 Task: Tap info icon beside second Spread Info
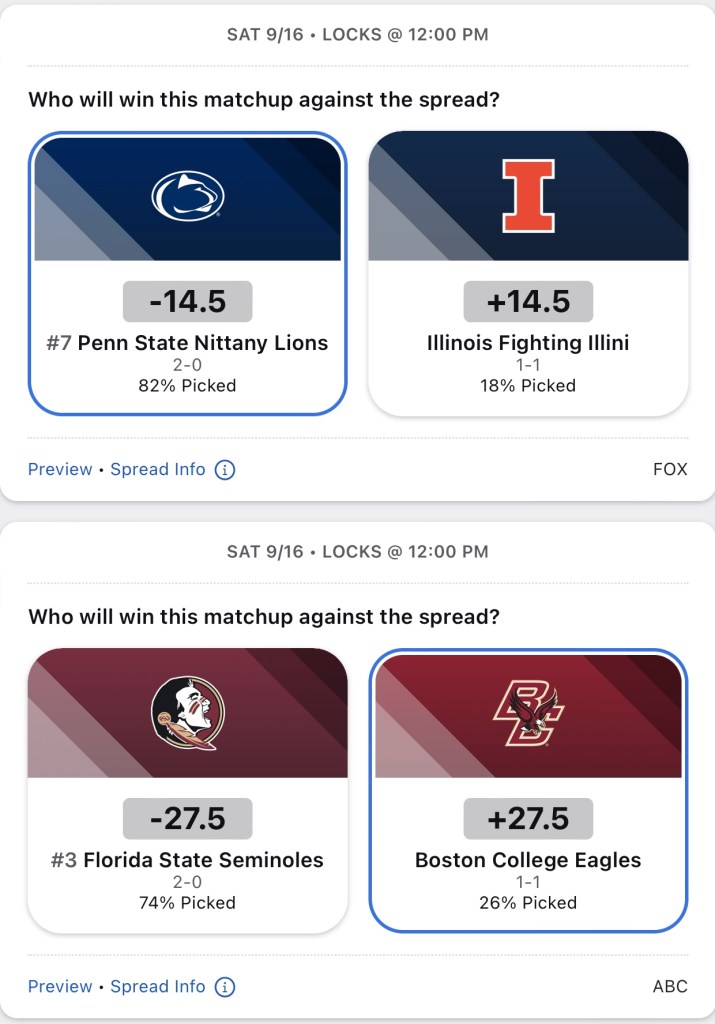[225, 986]
